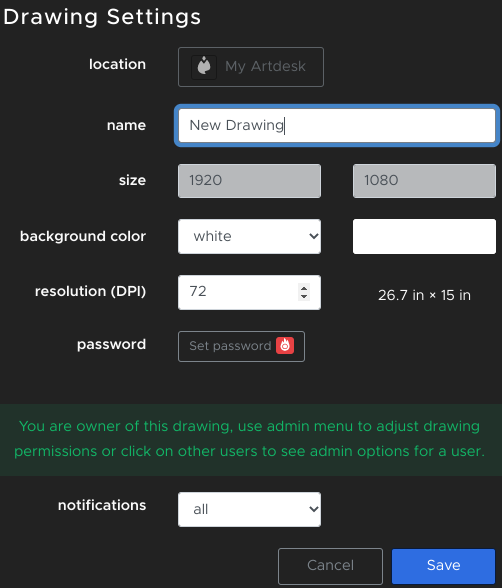Save the drawing settings
The width and height of the screenshot is (502, 588).
coord(444,566)
